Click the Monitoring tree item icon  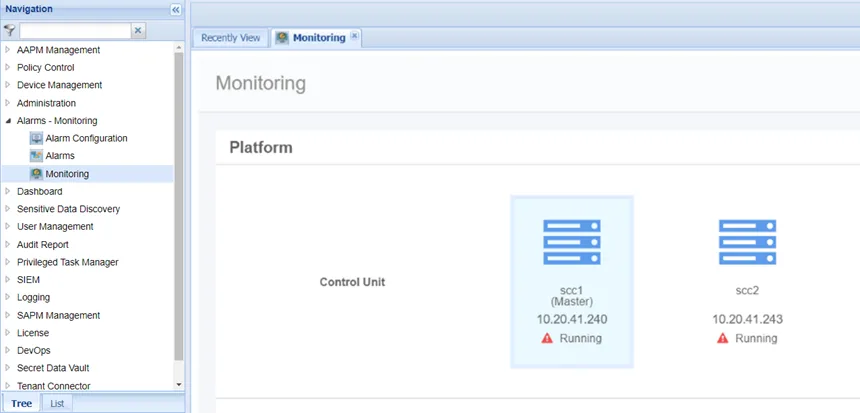click(x=36, y=174)
